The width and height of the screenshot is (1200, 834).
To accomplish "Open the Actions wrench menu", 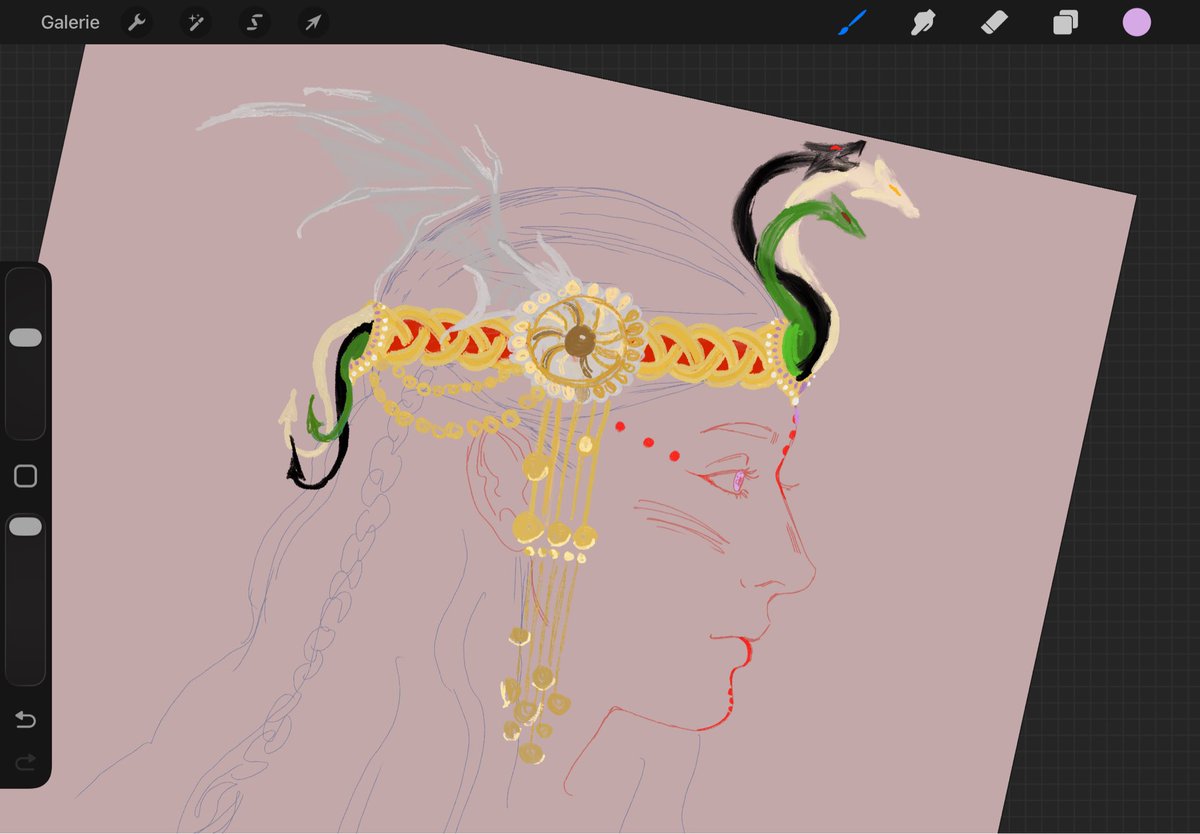I will tap(137, 22).
